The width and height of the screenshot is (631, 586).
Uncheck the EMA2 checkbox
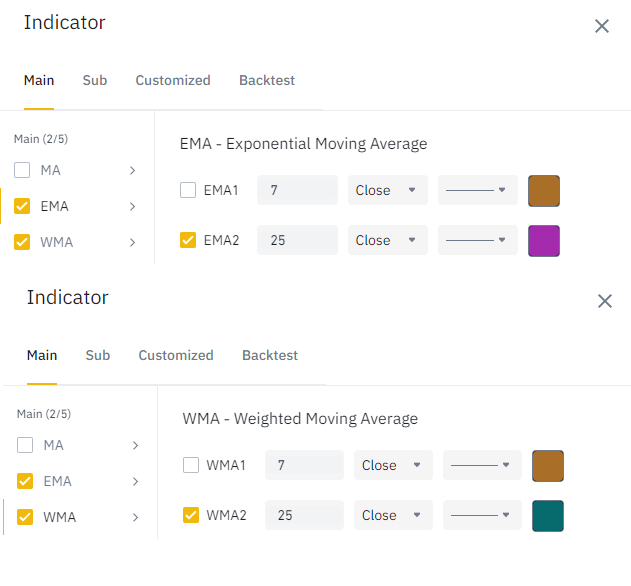click(x=188, y=240)
